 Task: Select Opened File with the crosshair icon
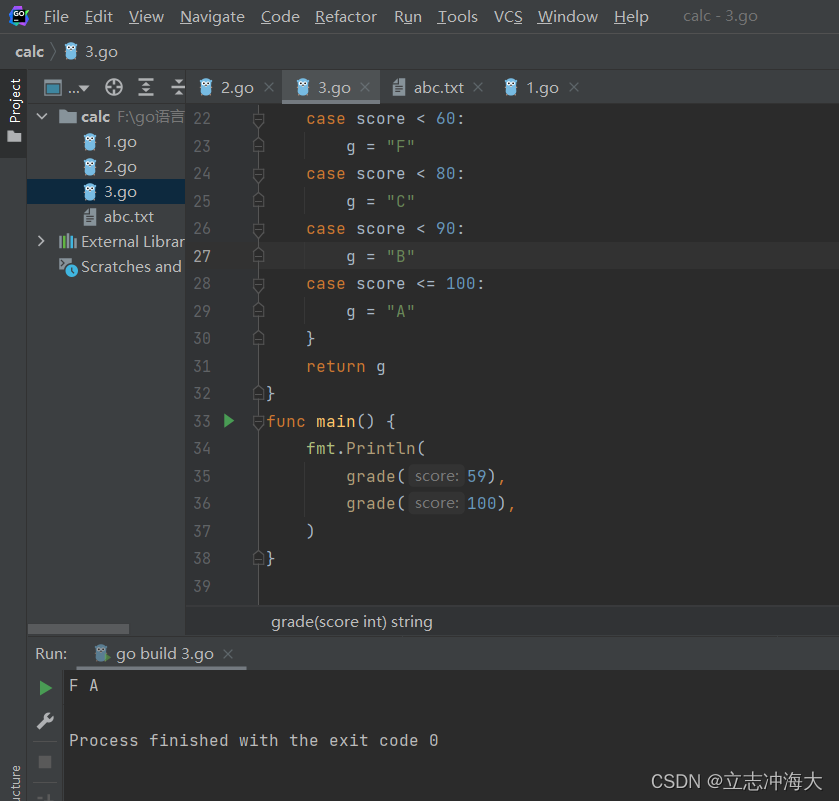tap(113, 88)
